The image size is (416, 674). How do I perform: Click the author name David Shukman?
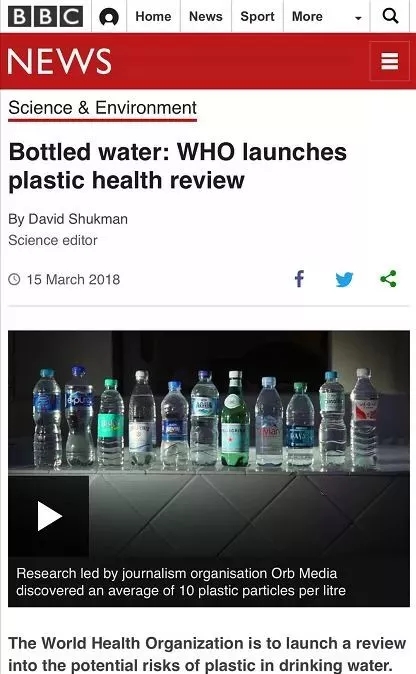point(78,219)
